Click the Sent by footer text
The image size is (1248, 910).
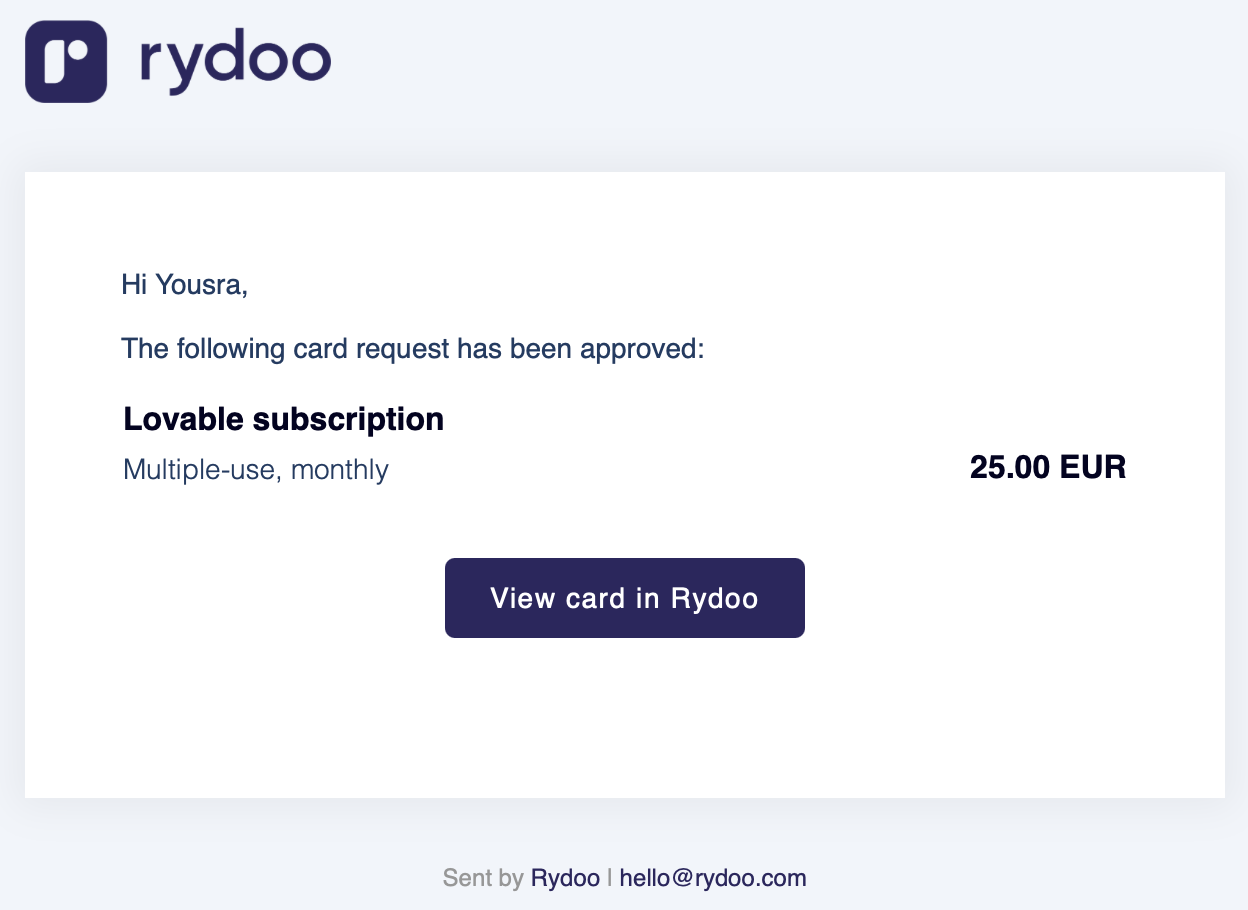tap(483, 878)
